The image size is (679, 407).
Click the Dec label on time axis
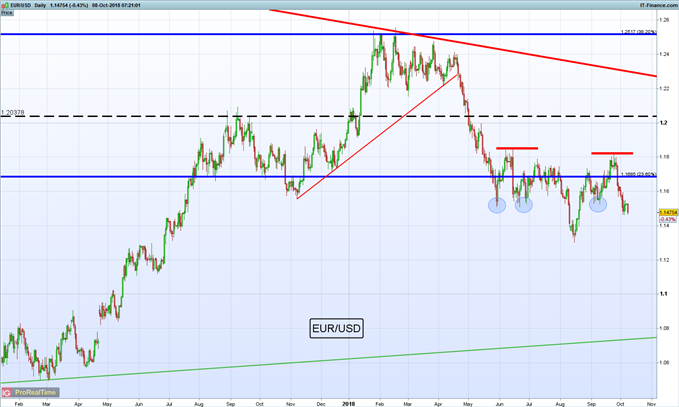pos(321,404)
